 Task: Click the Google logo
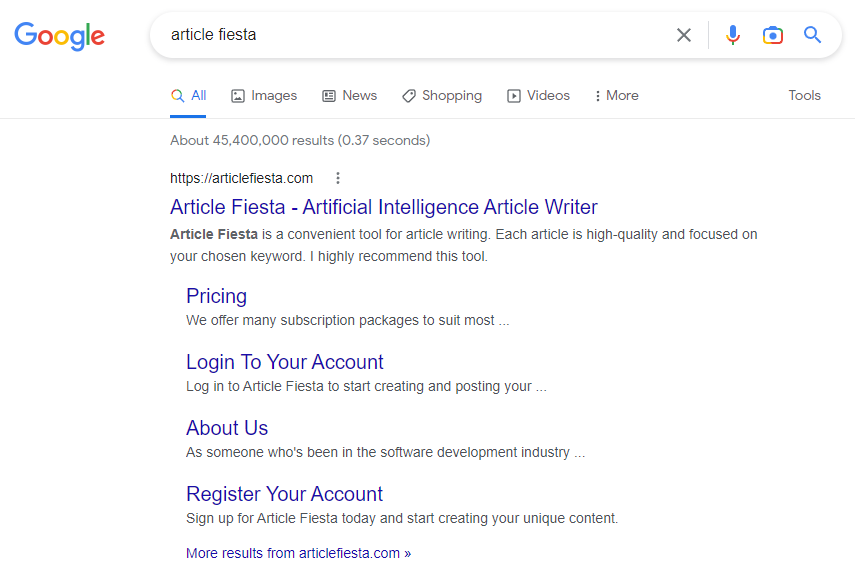[59, 36]
